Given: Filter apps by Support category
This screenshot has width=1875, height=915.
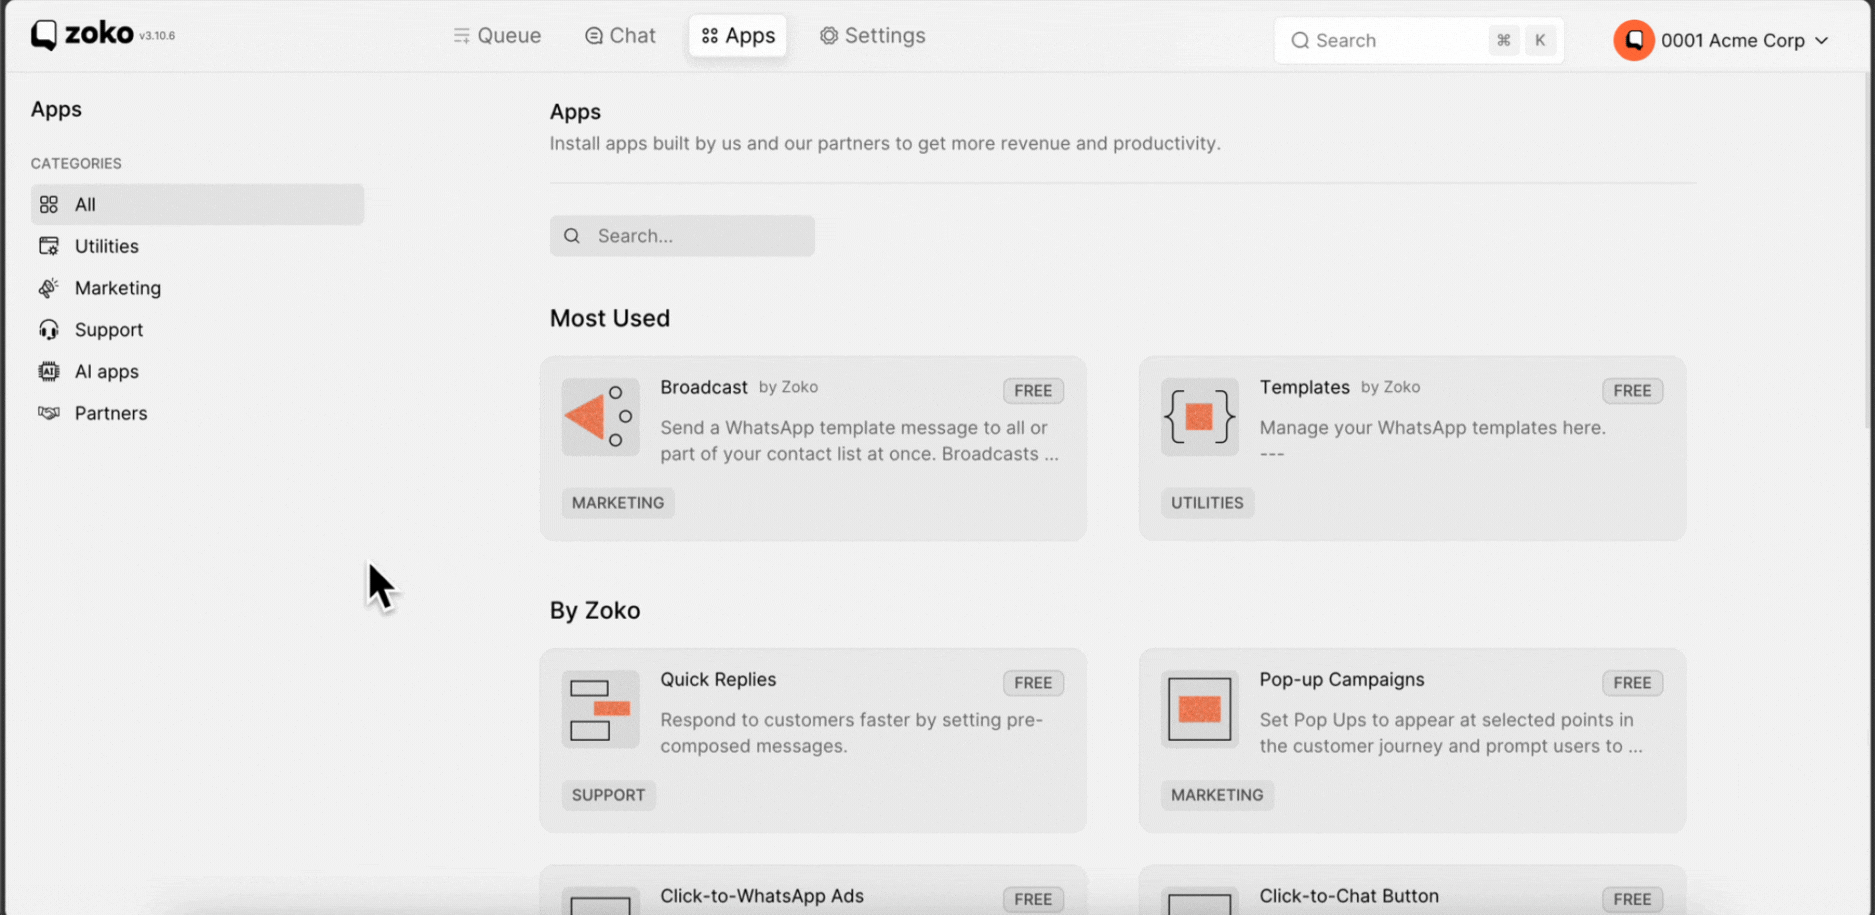Looking at the screenshot, I should point(197,330).
